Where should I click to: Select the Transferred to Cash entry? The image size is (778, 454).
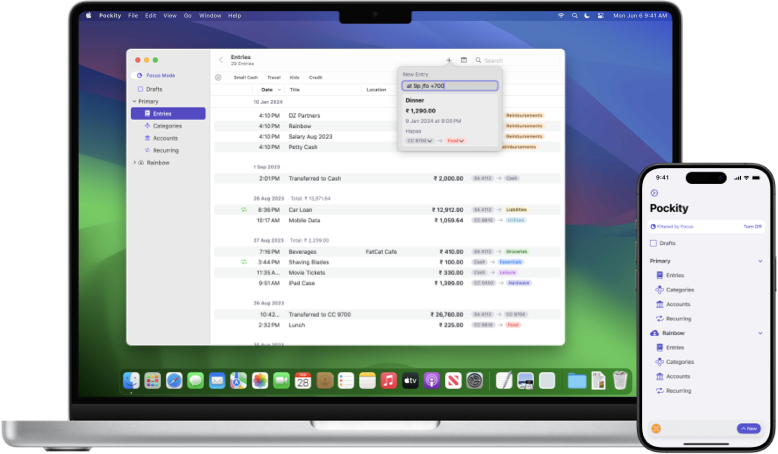pos(388,179)
